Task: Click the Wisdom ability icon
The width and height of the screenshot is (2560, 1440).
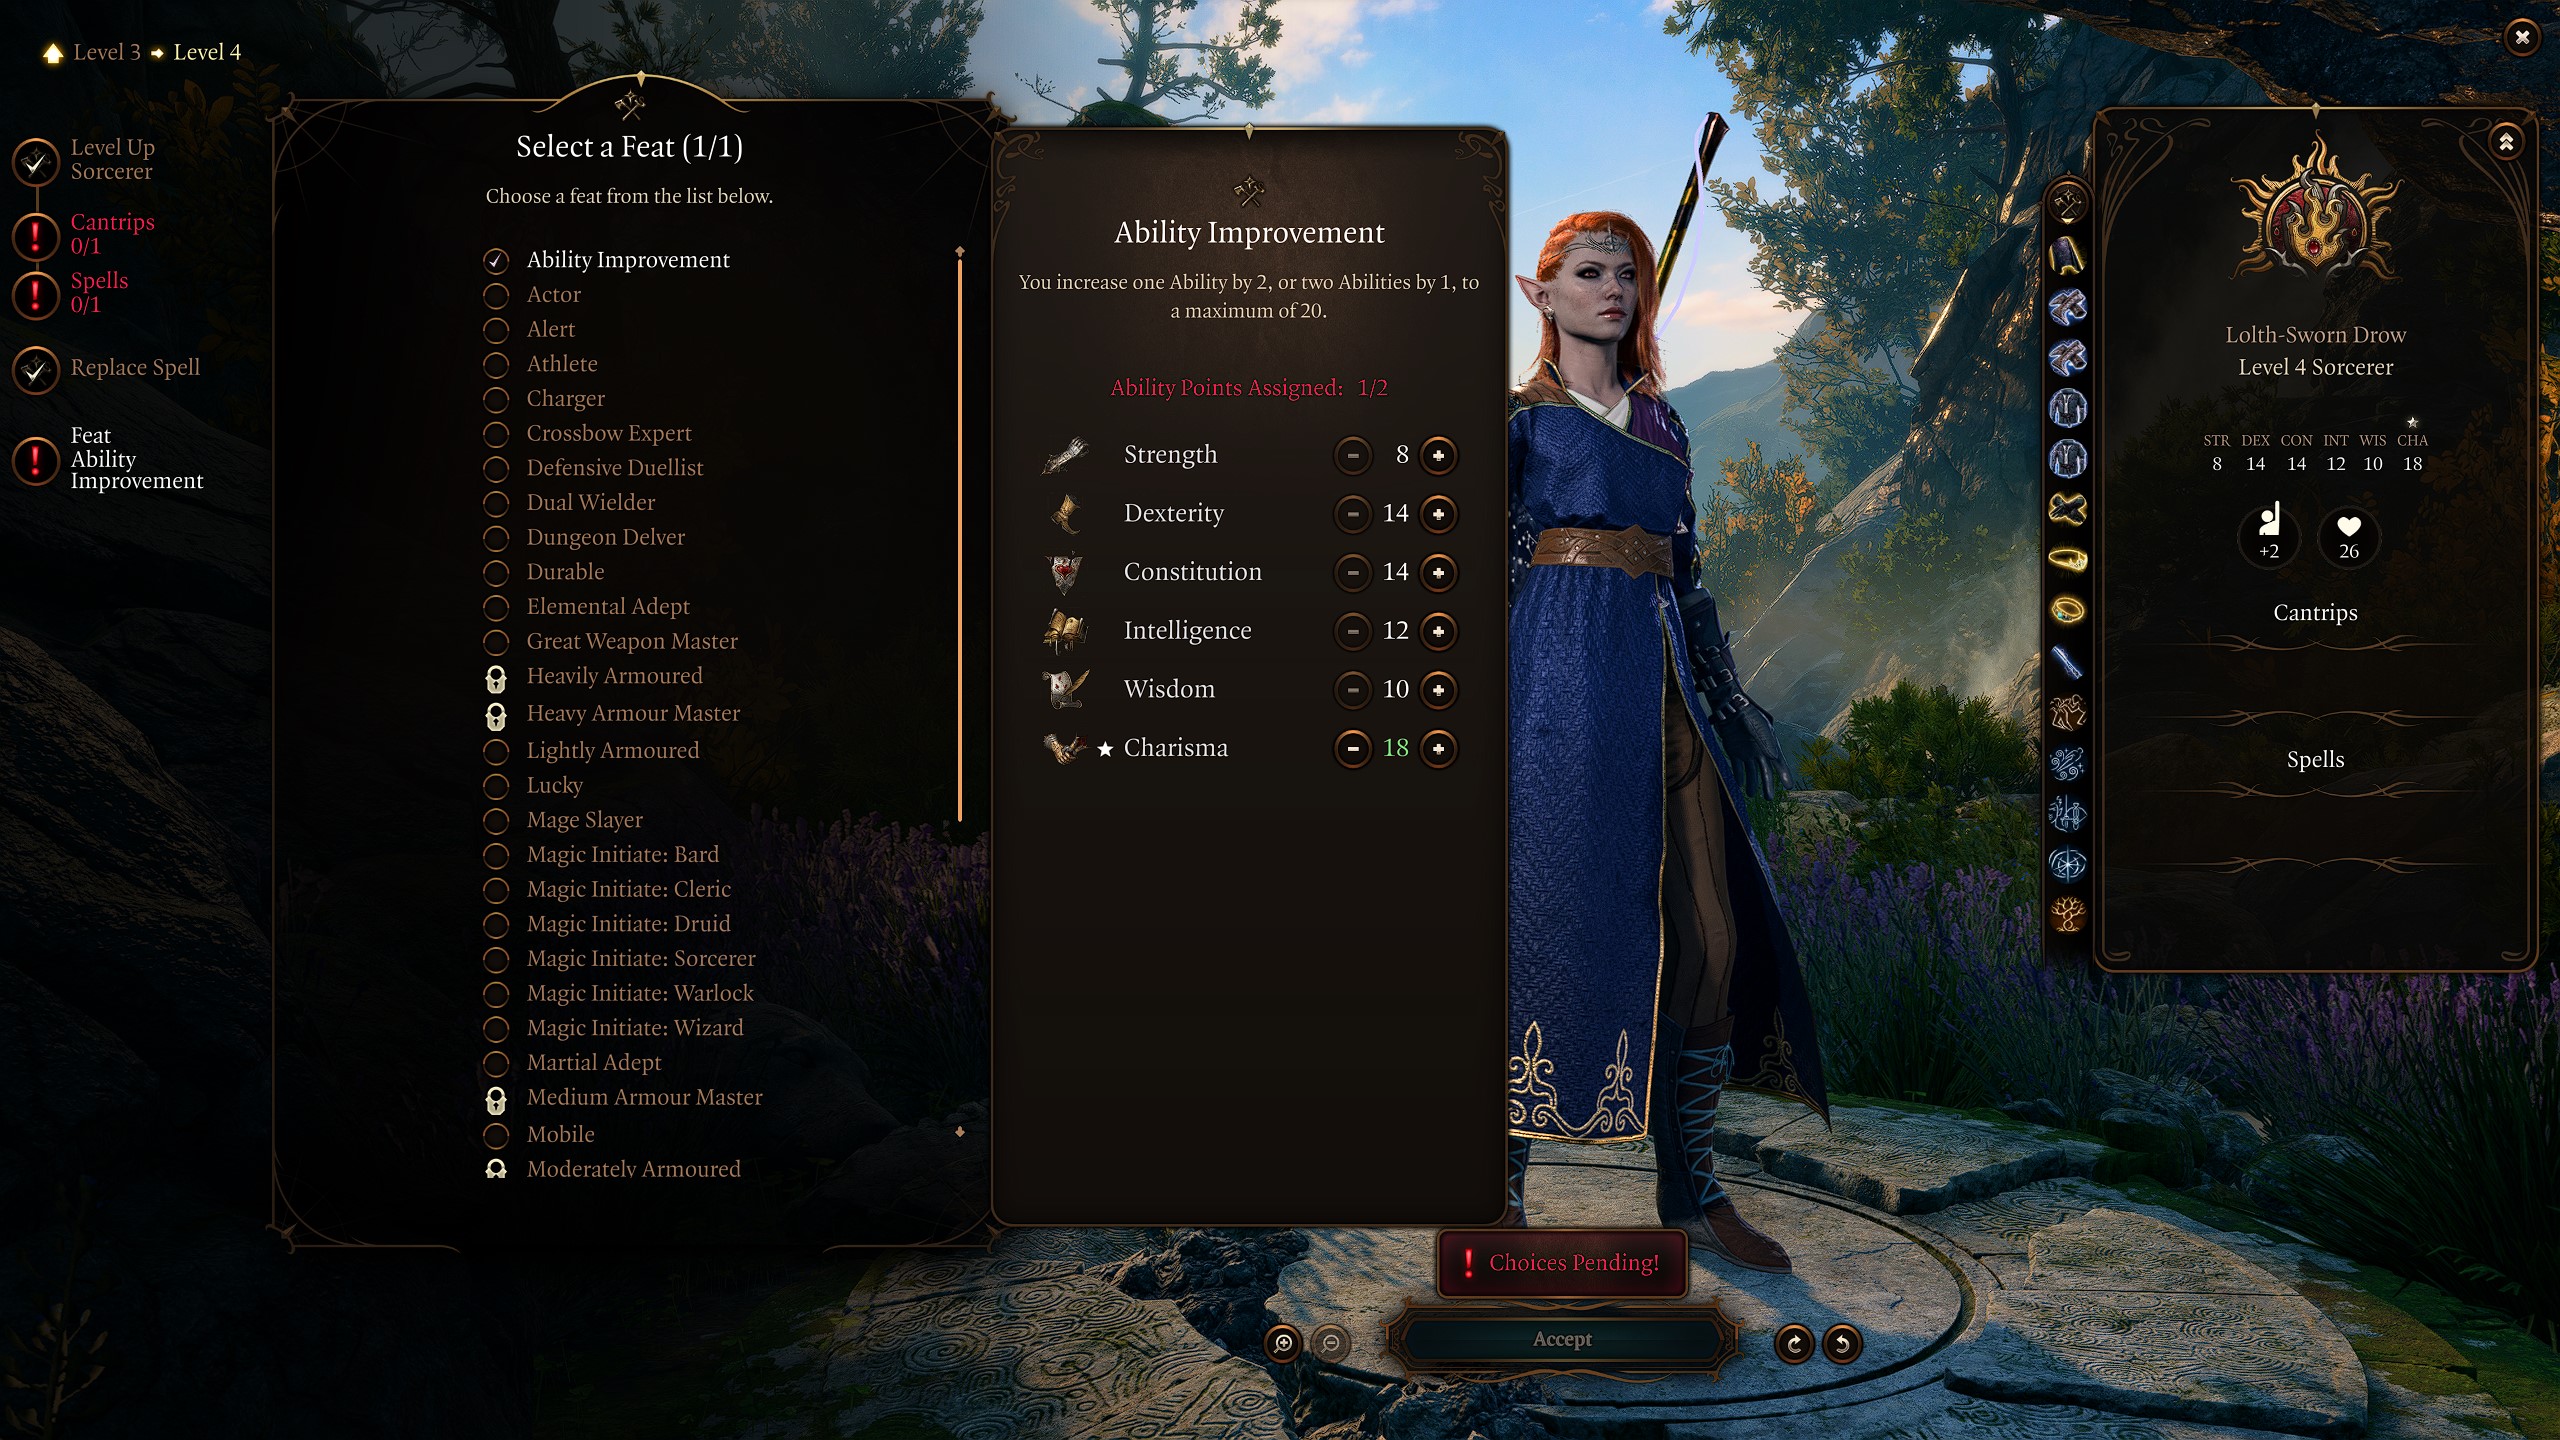Action: (x=1064, y=687)
